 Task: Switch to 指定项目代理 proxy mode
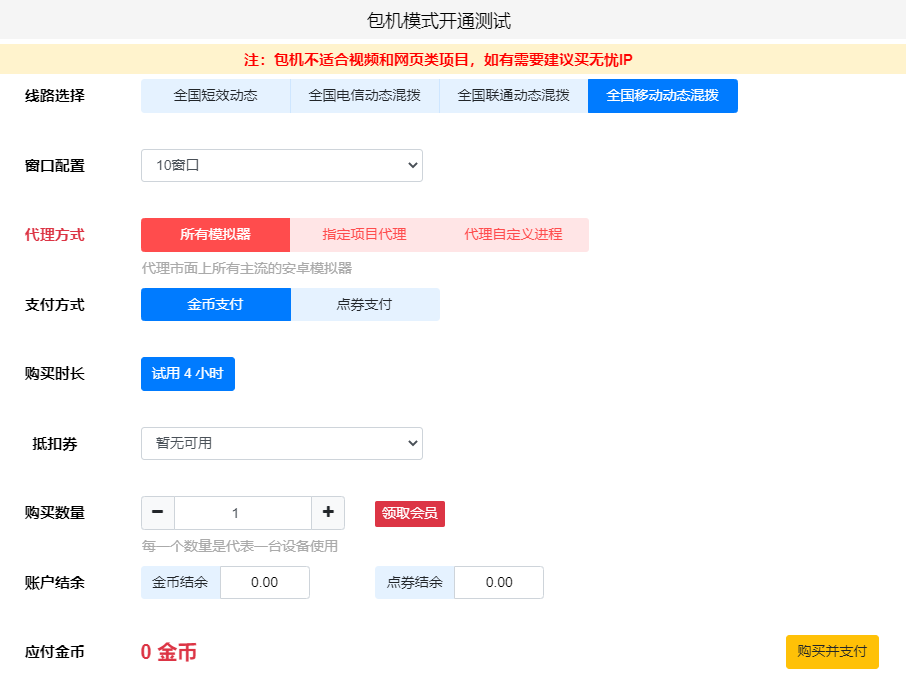pos(364,235)
